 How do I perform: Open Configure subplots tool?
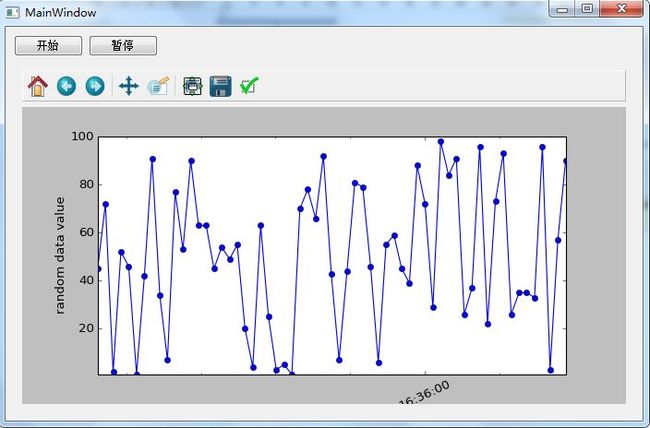point(193,86)
